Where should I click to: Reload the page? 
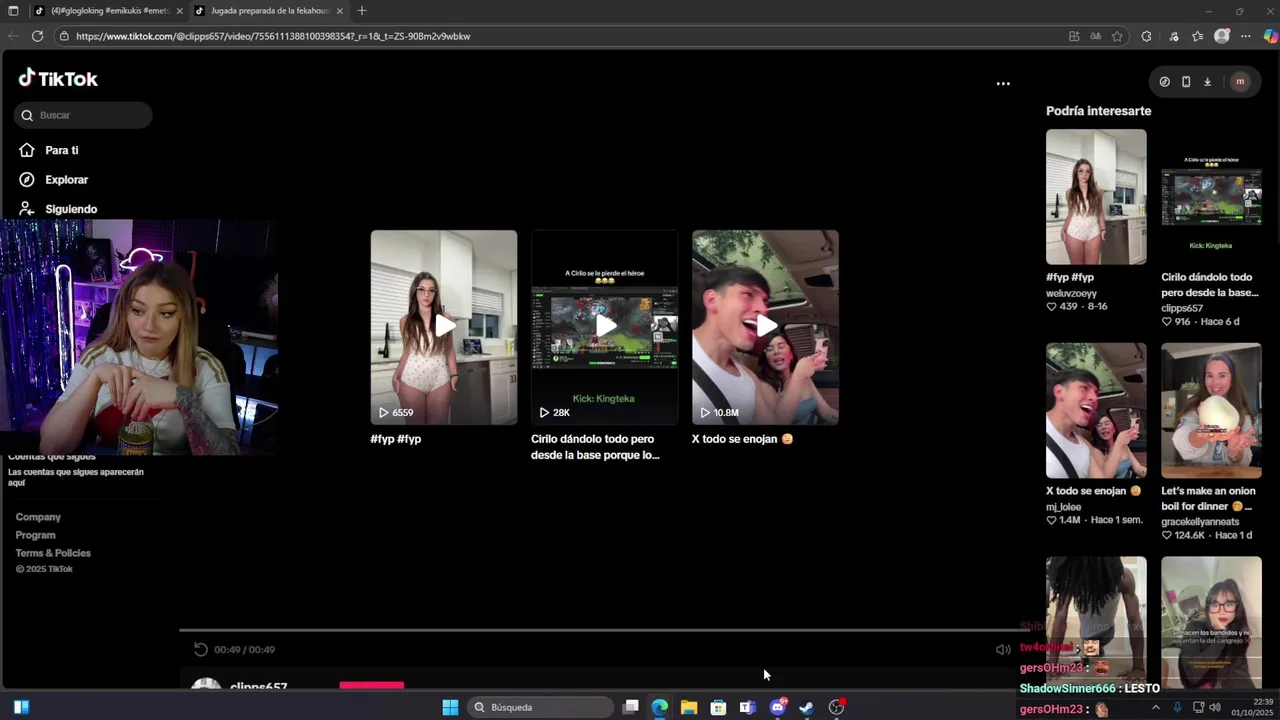point(37,36)
